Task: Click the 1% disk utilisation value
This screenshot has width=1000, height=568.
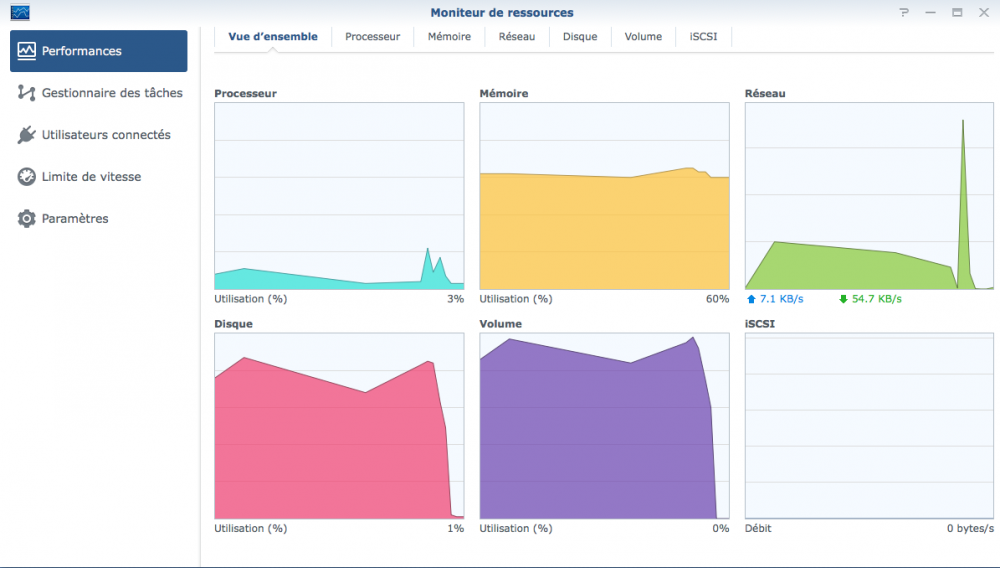Action: [x=455, y=528]
